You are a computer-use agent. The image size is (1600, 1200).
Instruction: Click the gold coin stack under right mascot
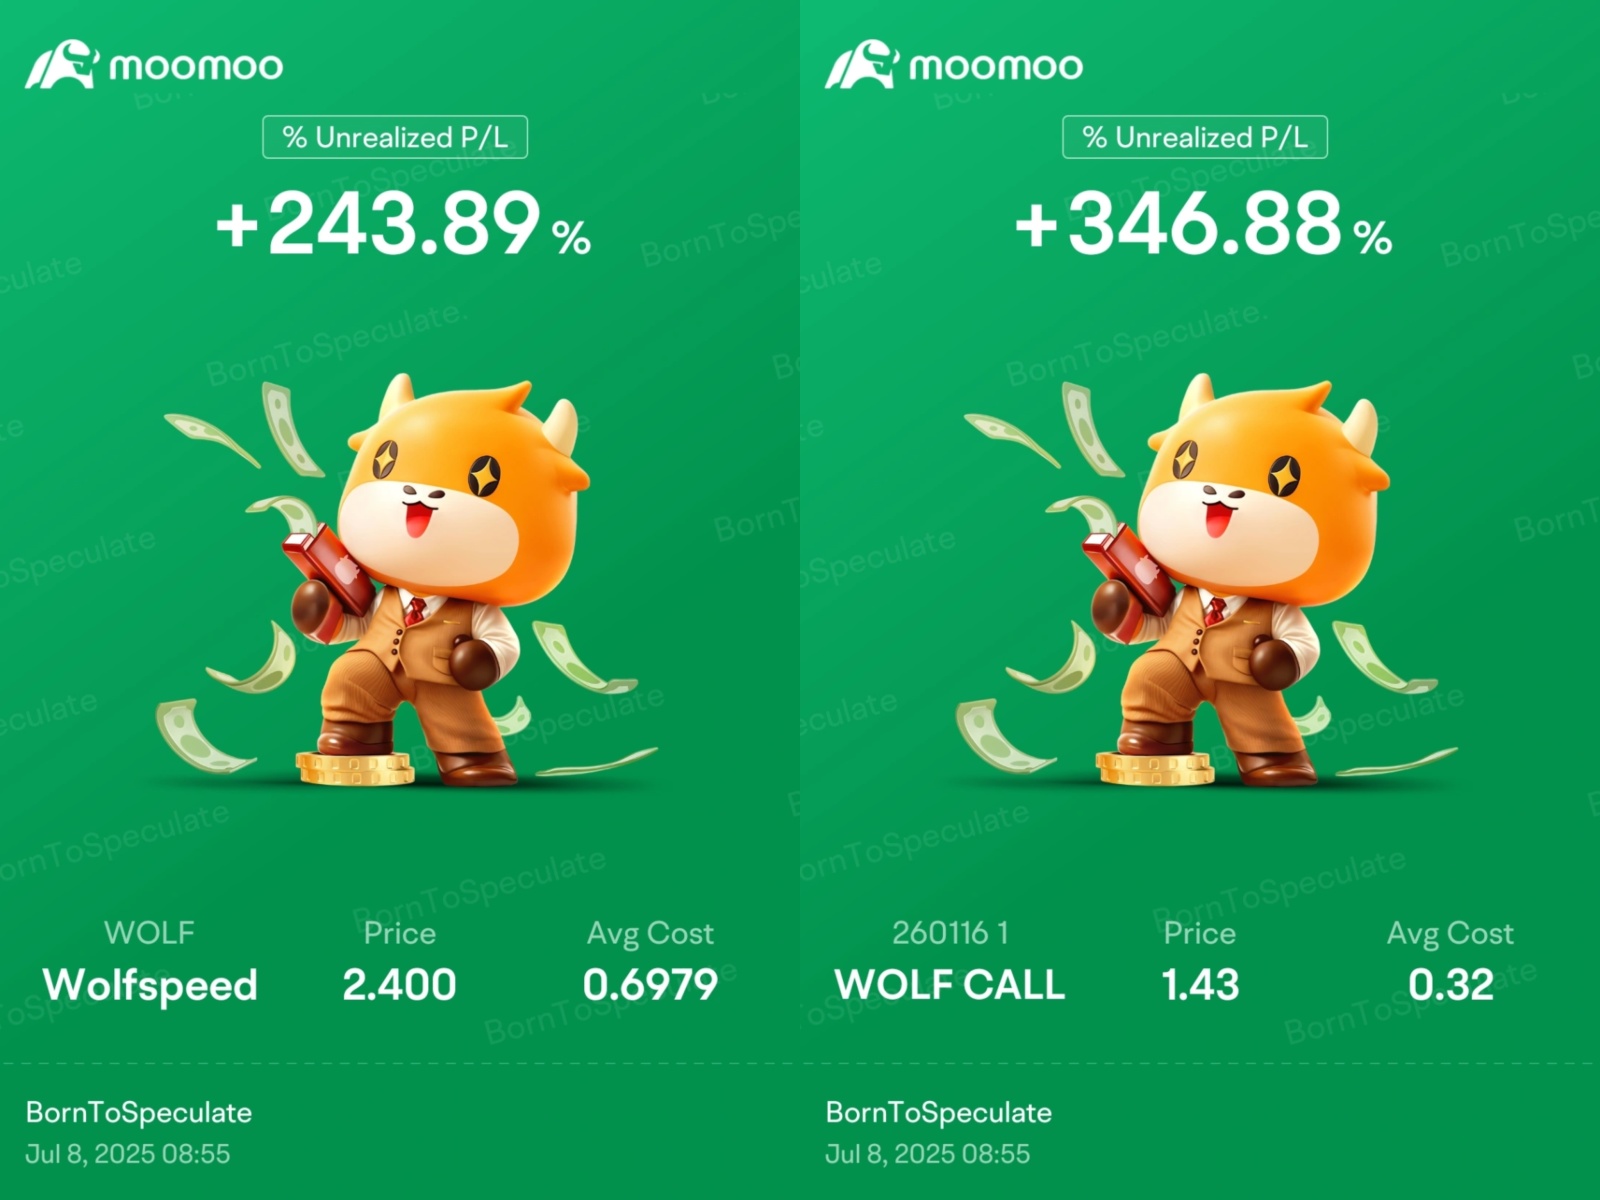1154,769
